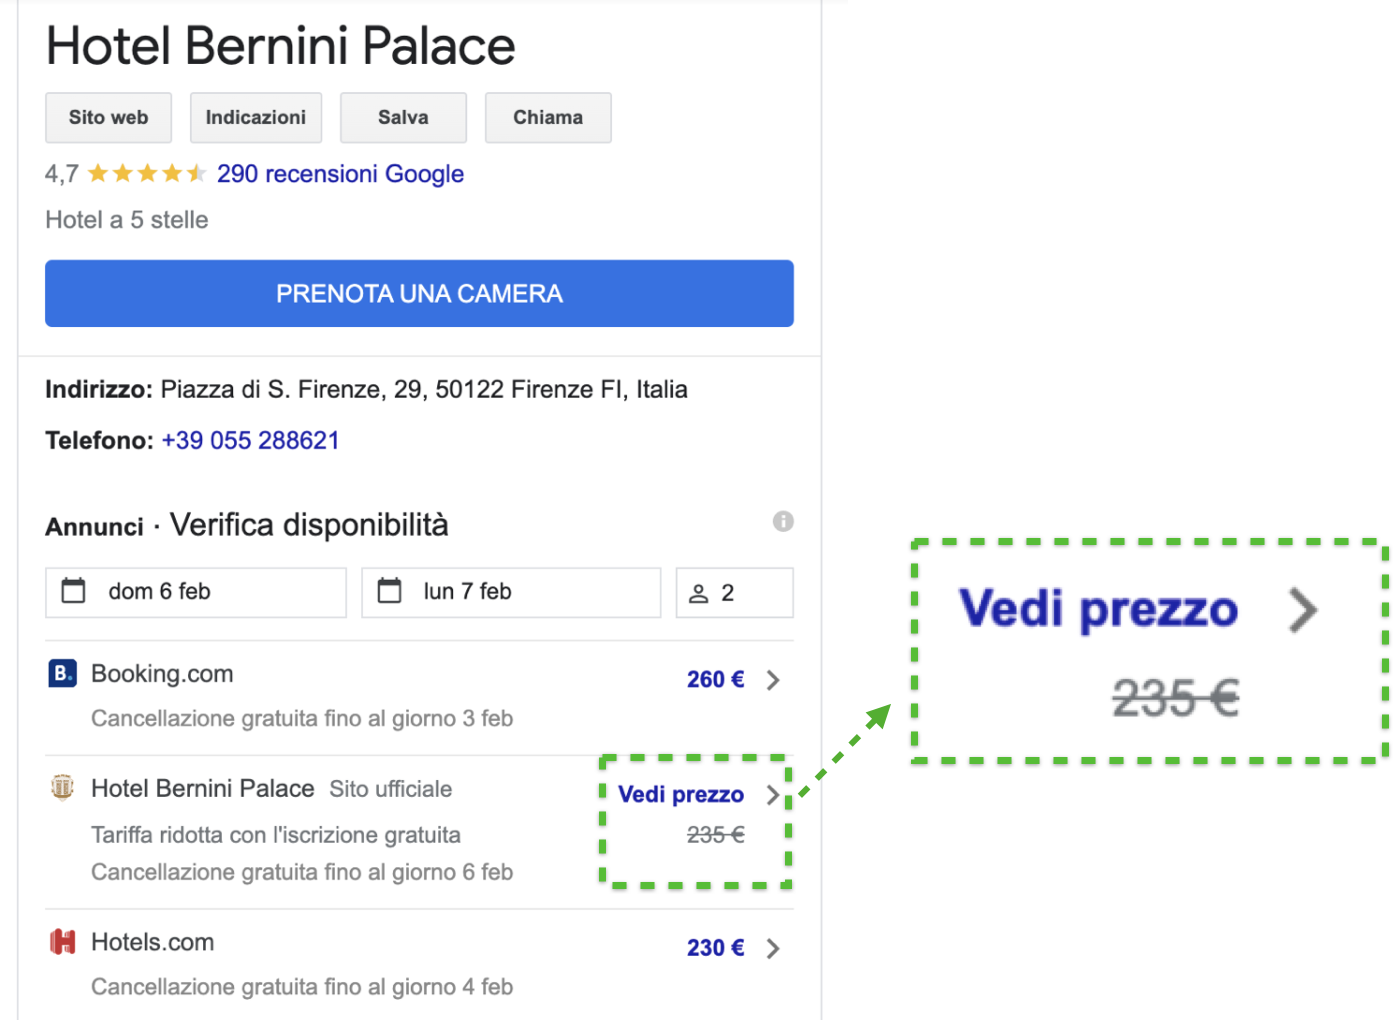This screenshot has height=1020, width=1394.
Task: Save the hotel with Salva
Action: 403,118
